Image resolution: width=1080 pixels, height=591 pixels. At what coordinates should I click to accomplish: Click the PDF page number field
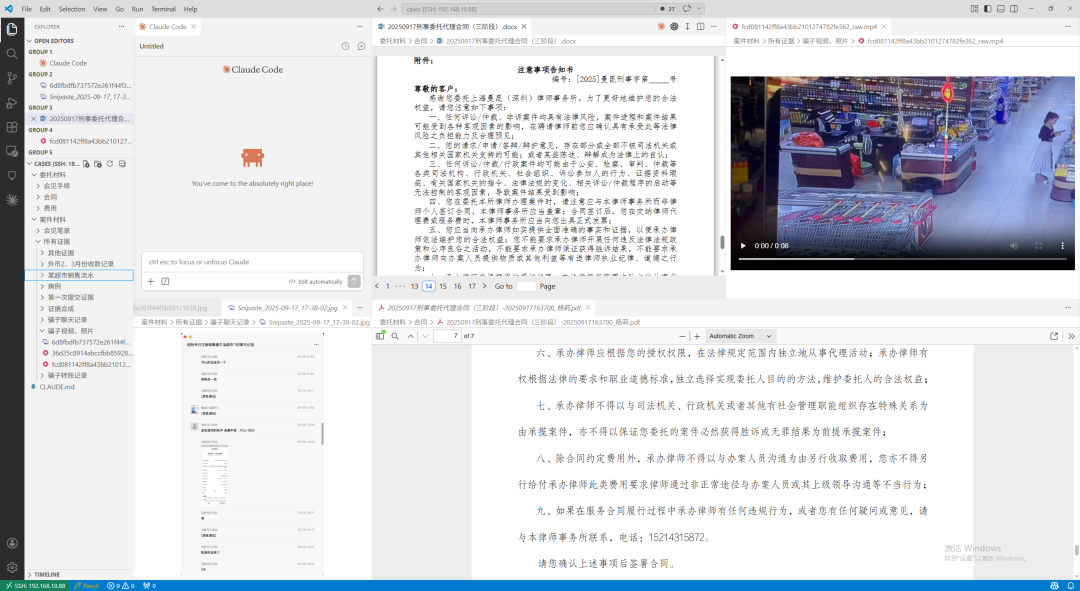click(x=446, y=336)
